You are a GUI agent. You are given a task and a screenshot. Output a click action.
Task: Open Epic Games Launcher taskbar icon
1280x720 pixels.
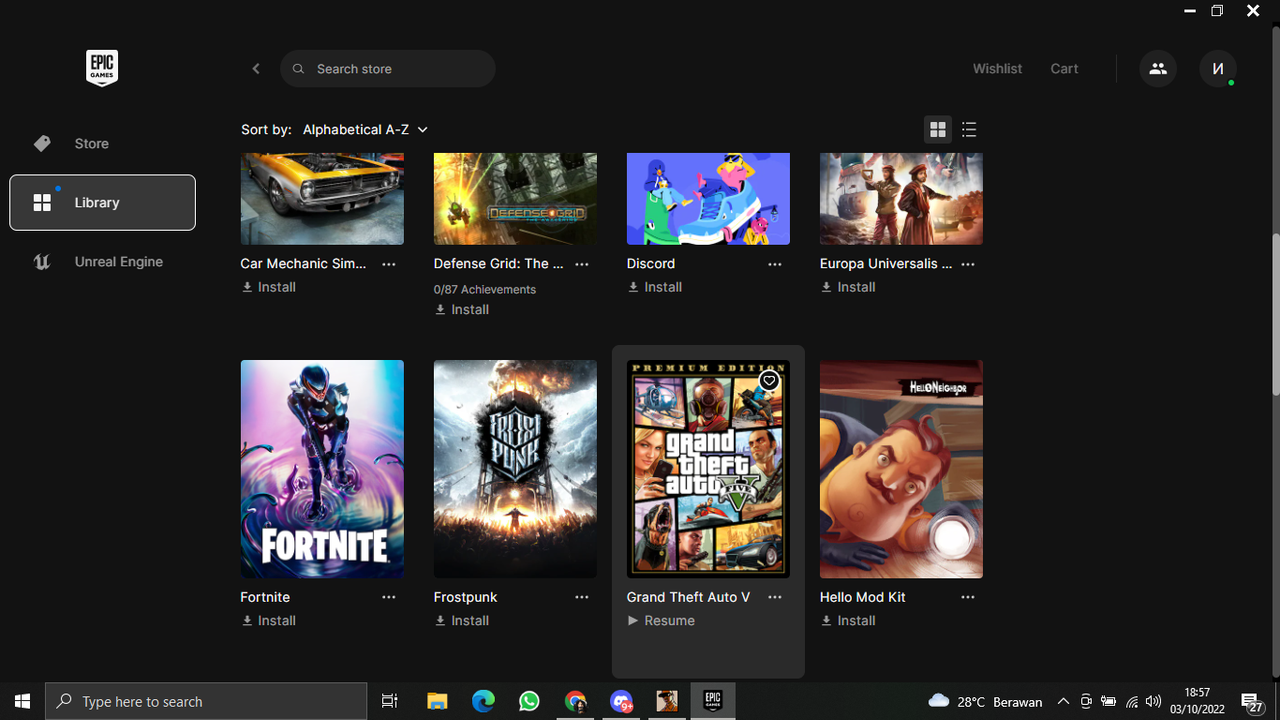713,702
